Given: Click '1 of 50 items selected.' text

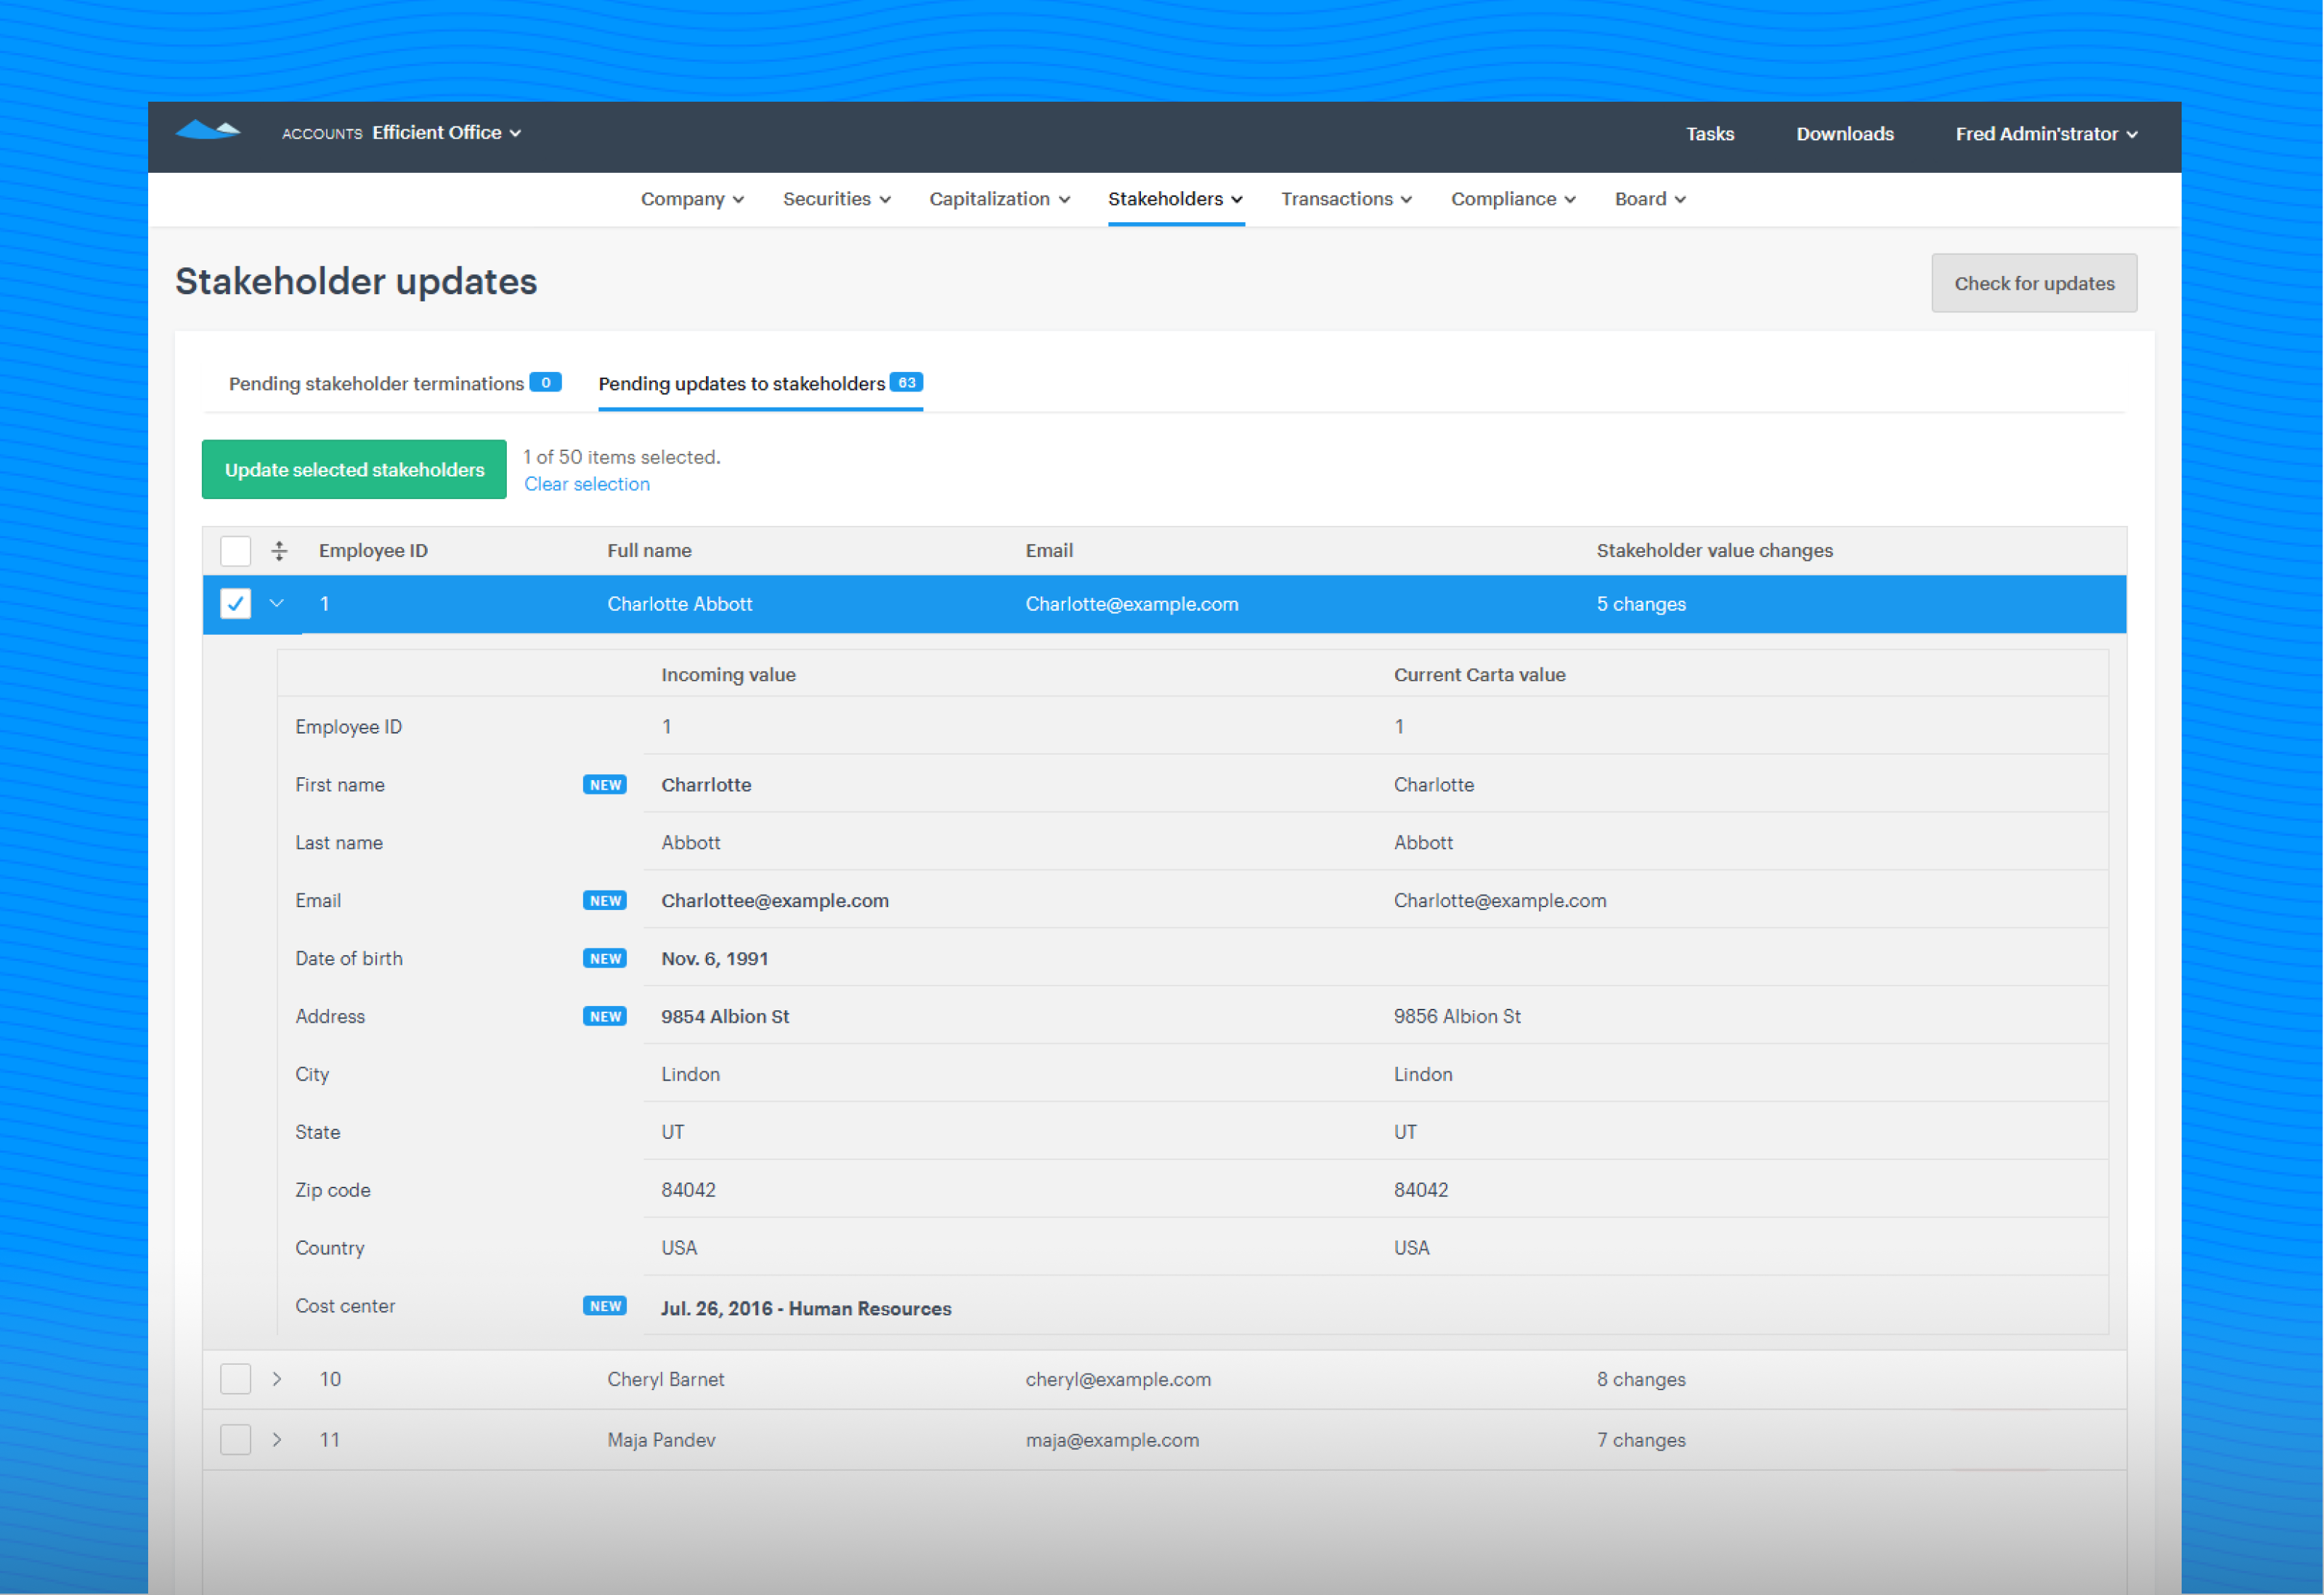Looking at the screenshot, I should point(622,458).
